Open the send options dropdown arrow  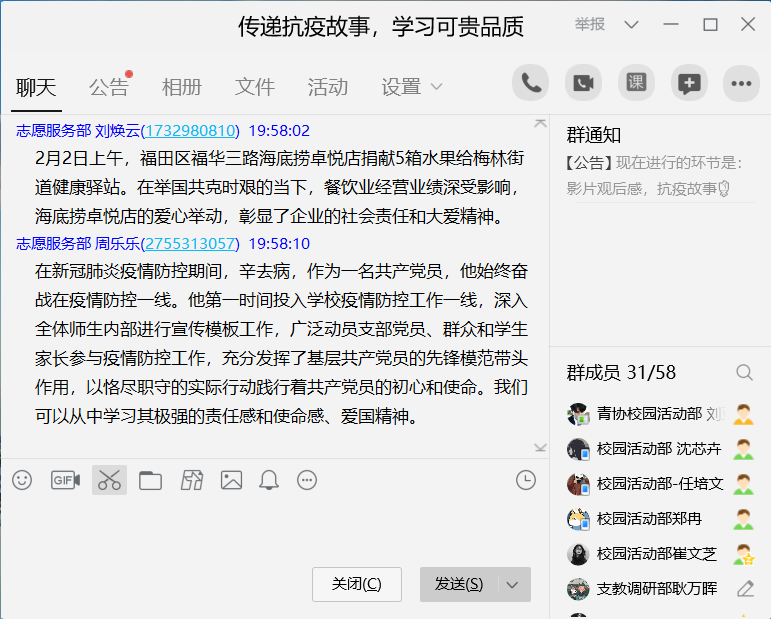point(513,585)
